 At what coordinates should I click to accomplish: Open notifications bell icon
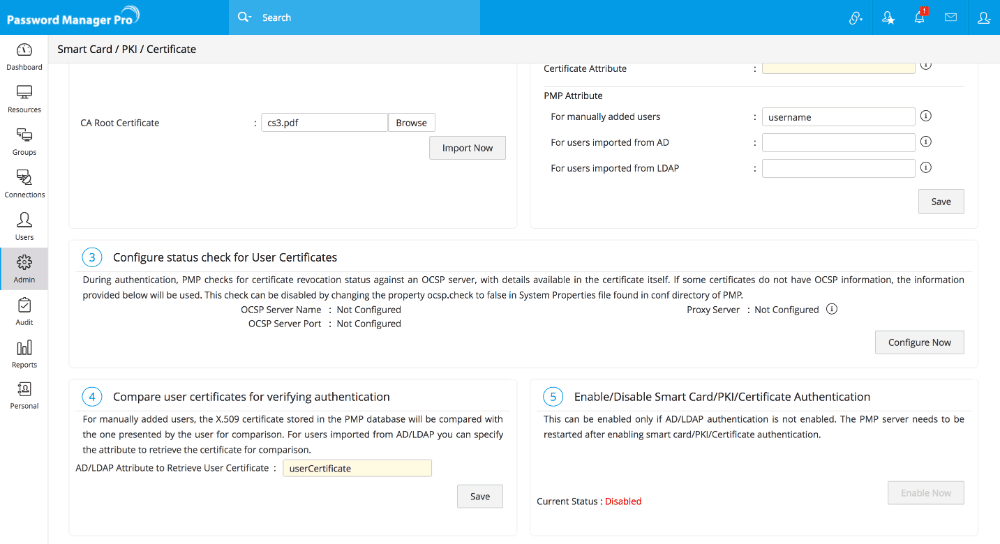920,17
